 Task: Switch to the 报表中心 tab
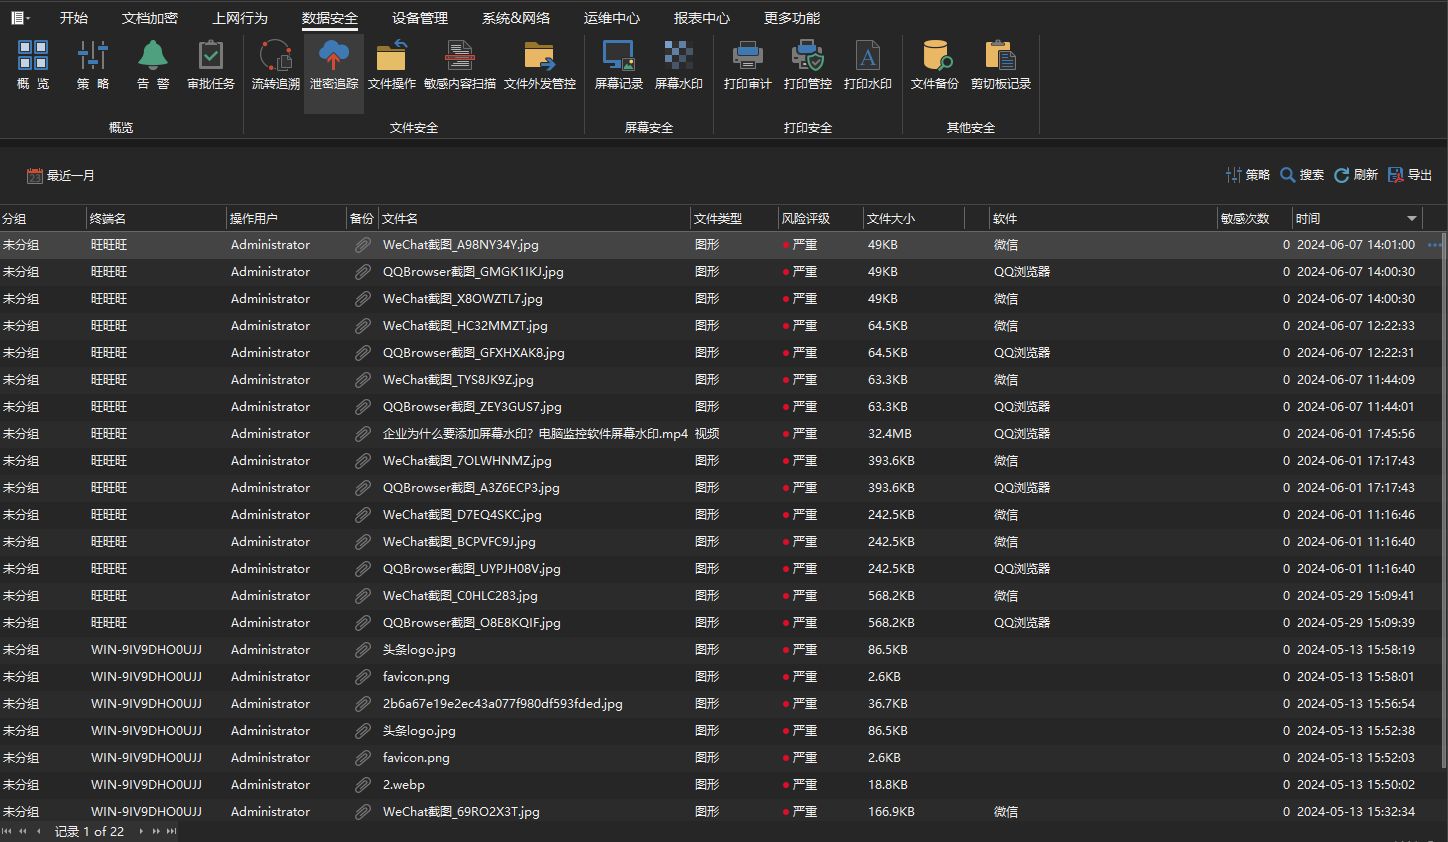pyautogui.click(x=702, y=18)
